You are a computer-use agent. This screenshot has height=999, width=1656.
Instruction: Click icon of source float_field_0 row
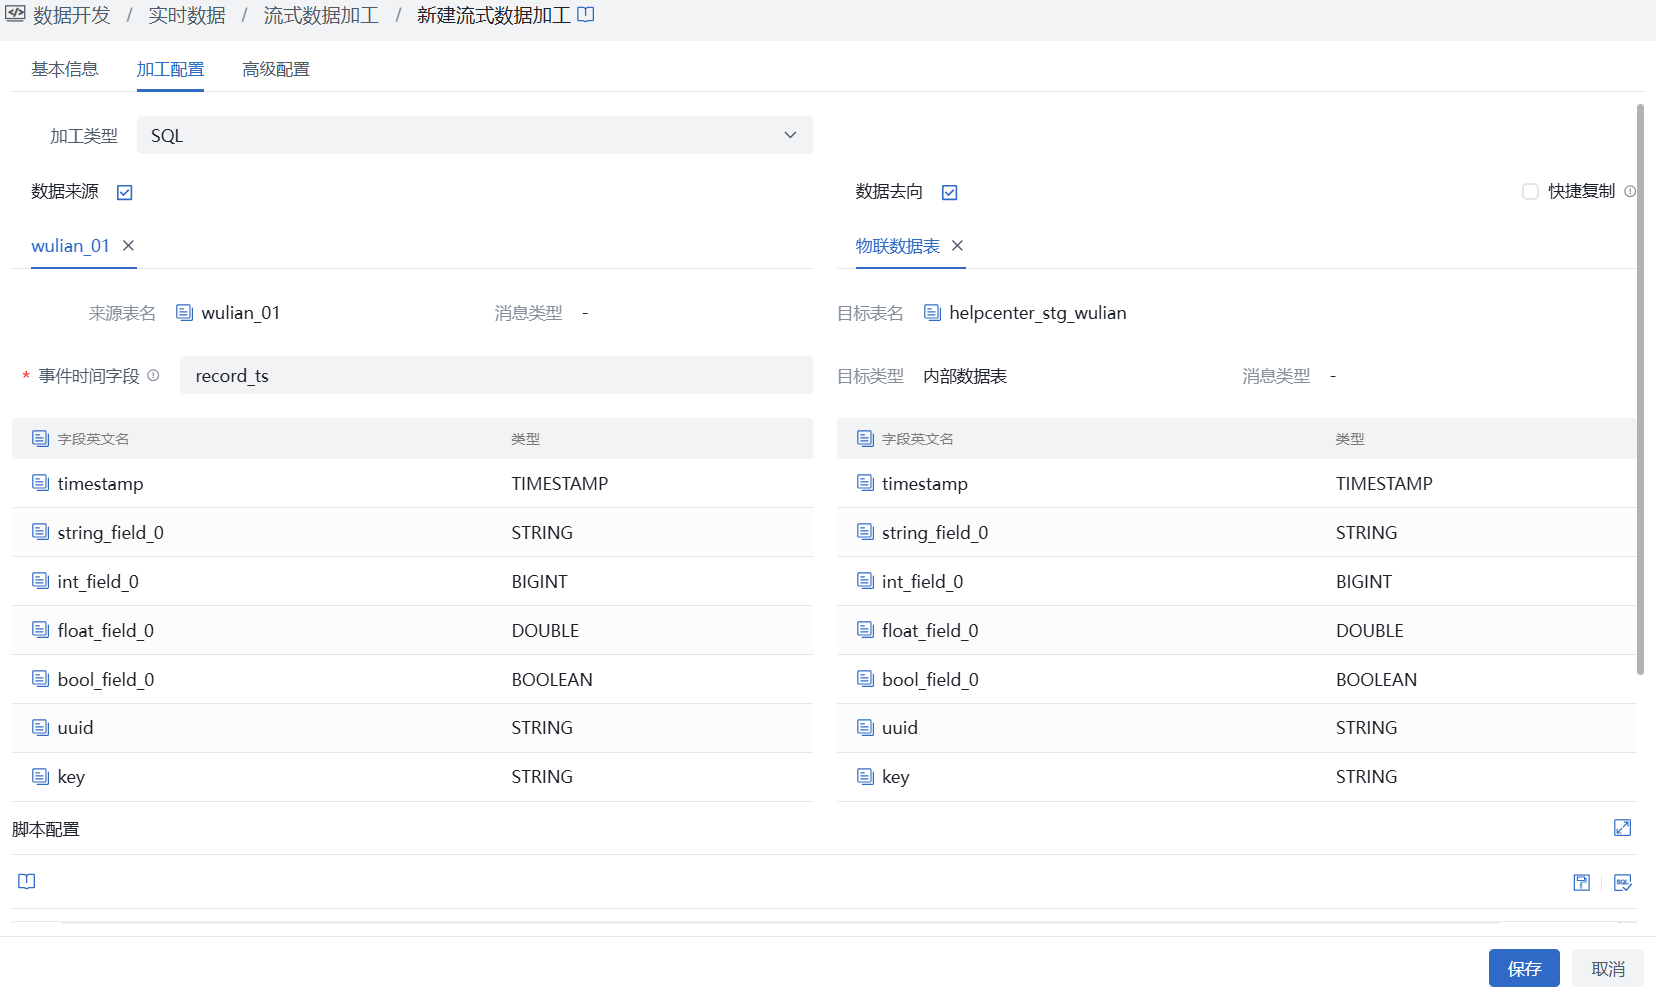click(40, 630)
